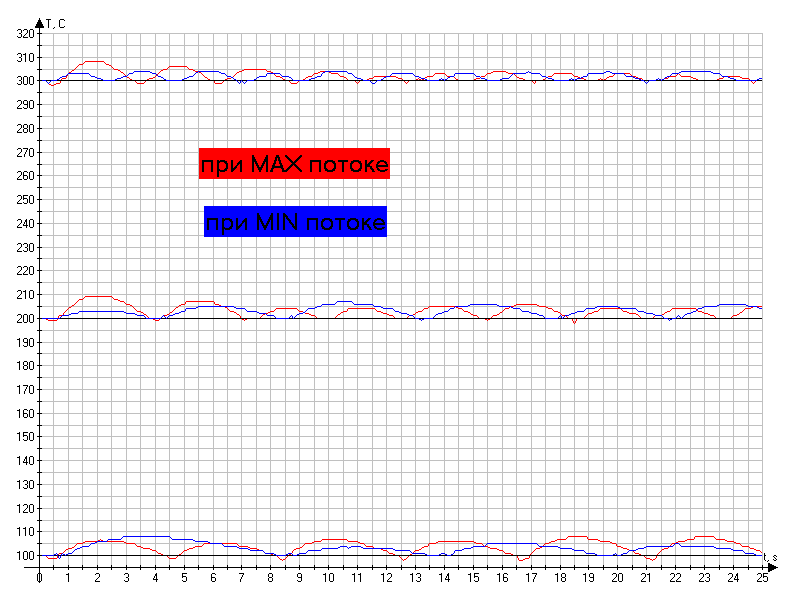Click the arrow tip atop the vertical axis

pos(40,21)
